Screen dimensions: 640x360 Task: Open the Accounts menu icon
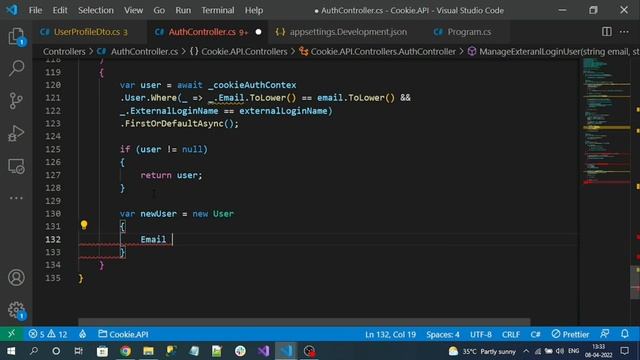16,278
